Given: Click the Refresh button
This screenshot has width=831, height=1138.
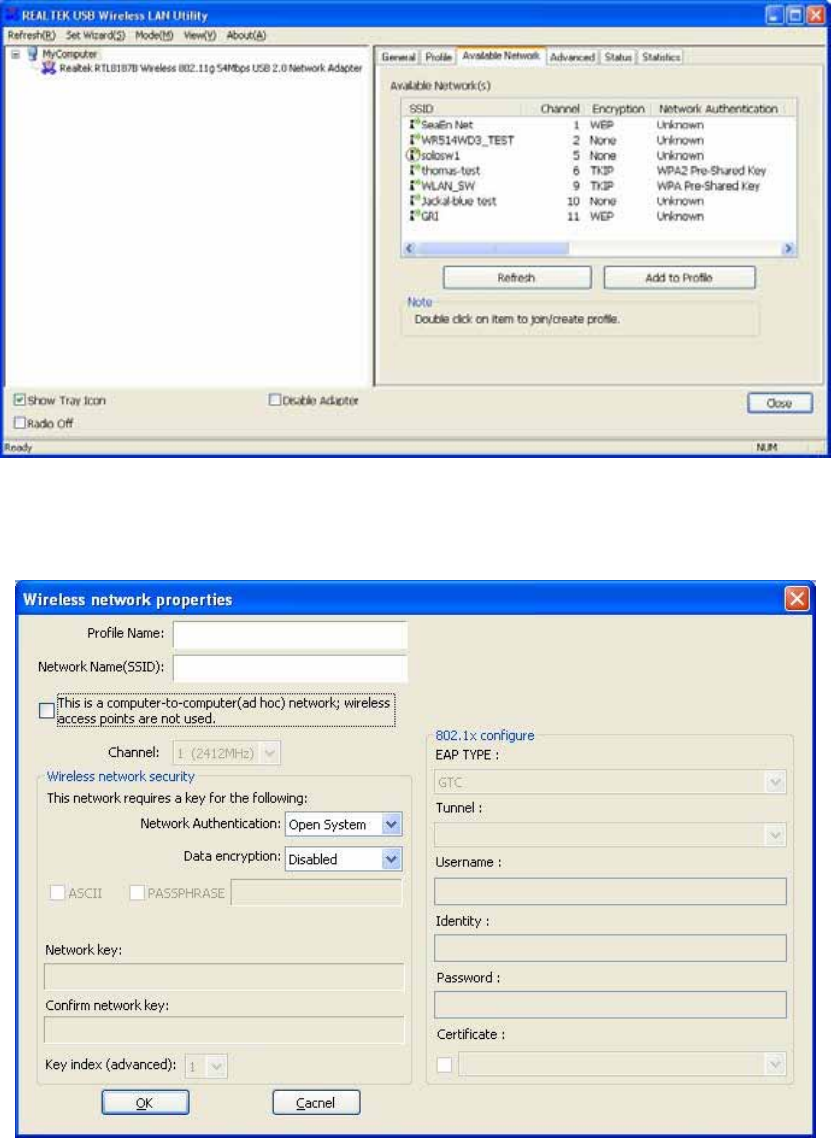Looking at the screenshot, I should (x=517, y=278).
